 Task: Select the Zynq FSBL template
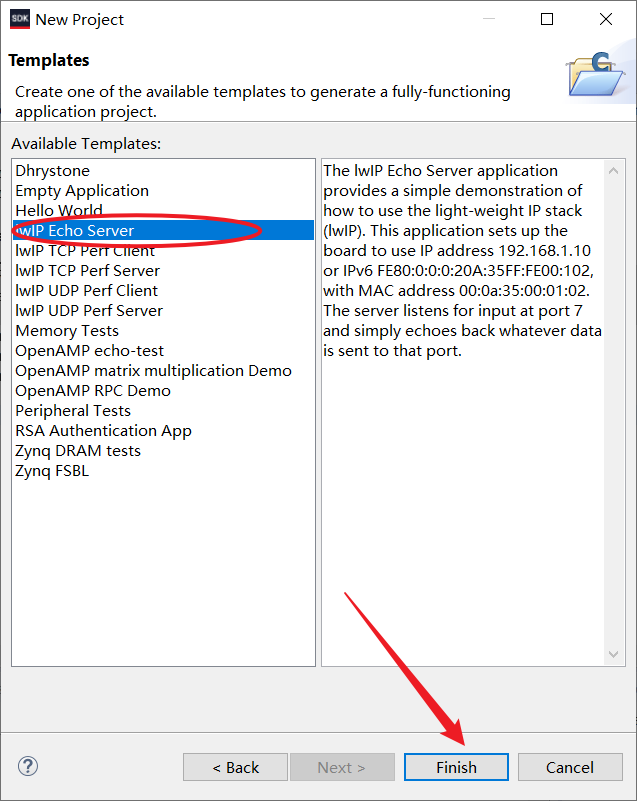pyautogui.click(x=52, y=471)
